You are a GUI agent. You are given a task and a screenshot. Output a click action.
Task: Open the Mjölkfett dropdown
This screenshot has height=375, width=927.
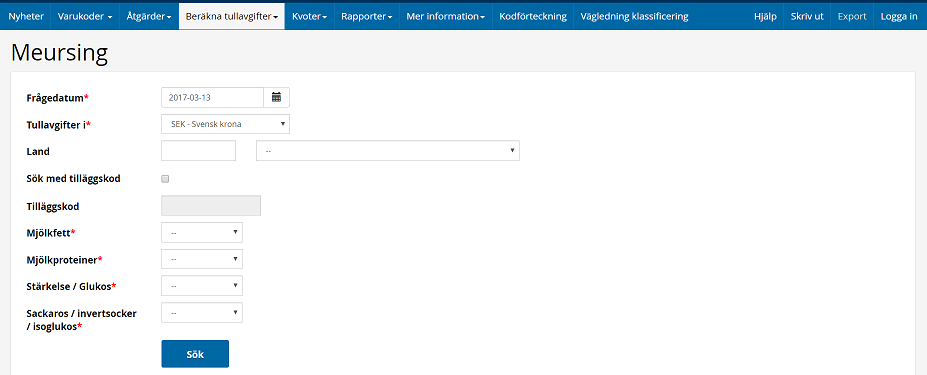pyautogui.click(x=202, y=232)
